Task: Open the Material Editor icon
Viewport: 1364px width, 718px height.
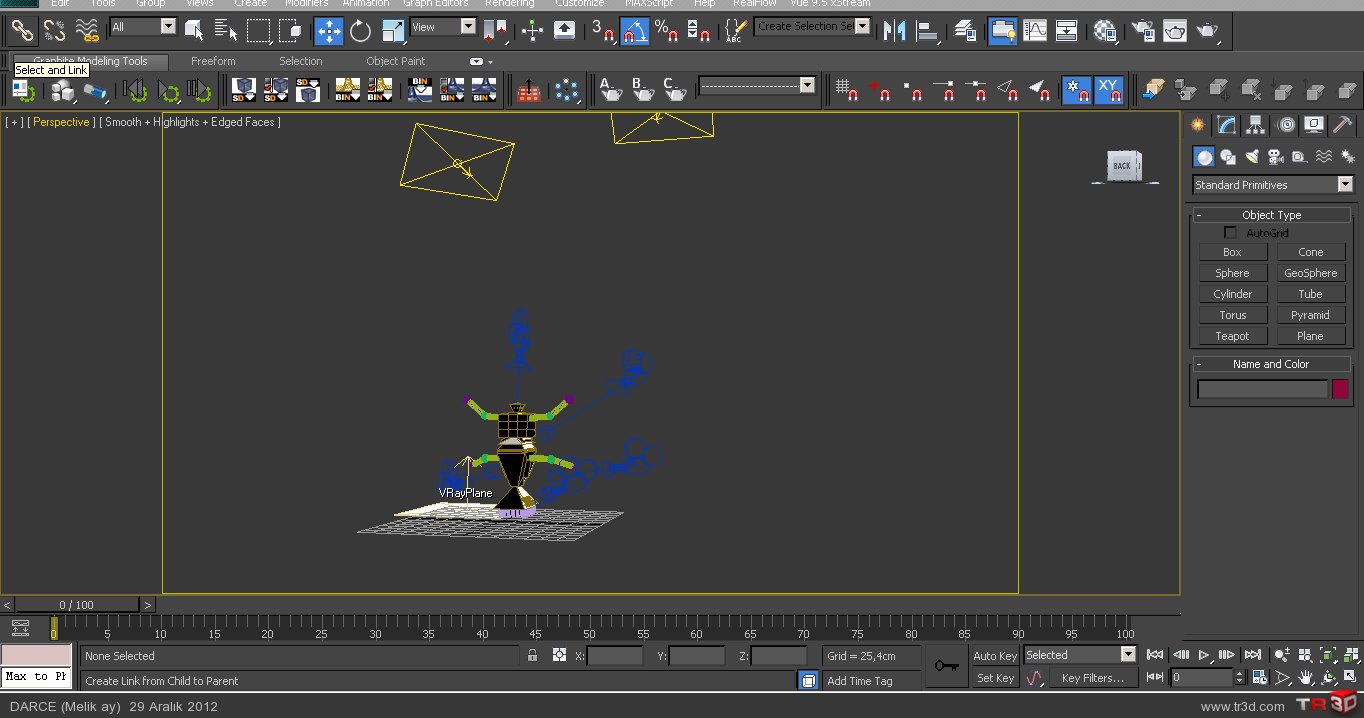Action: tap(1105, 31)
